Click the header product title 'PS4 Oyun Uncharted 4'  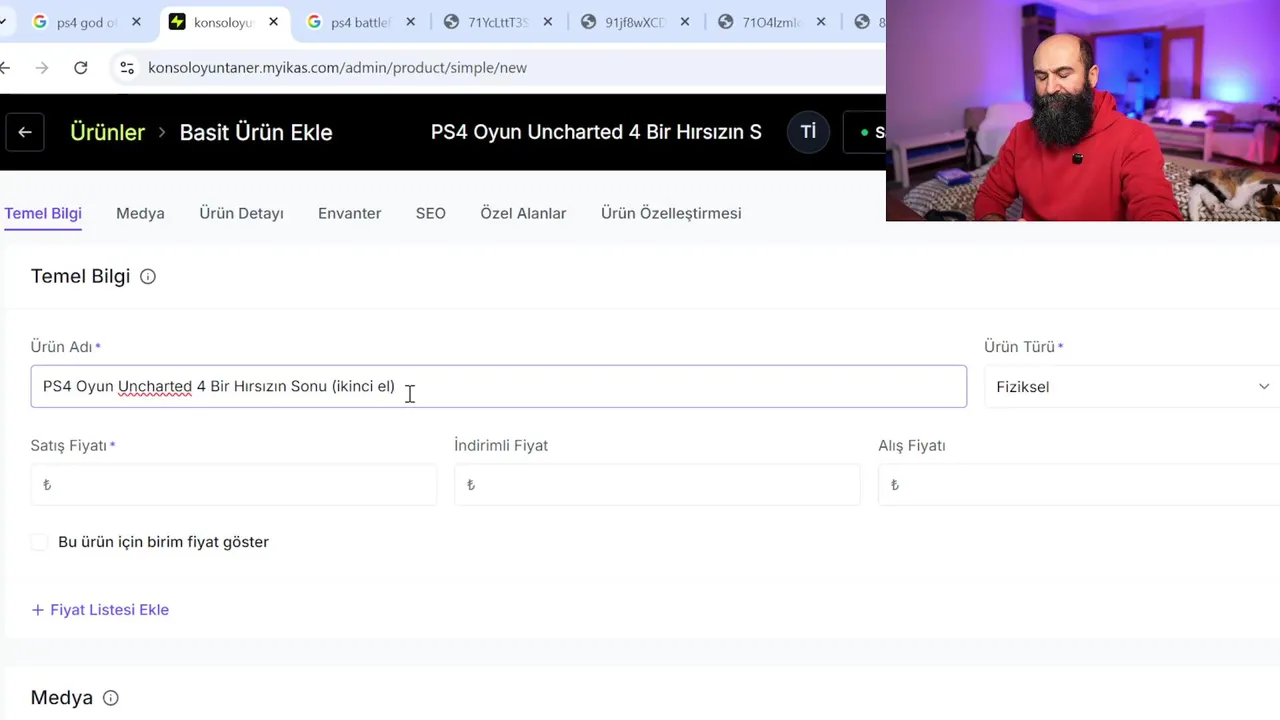596,132
